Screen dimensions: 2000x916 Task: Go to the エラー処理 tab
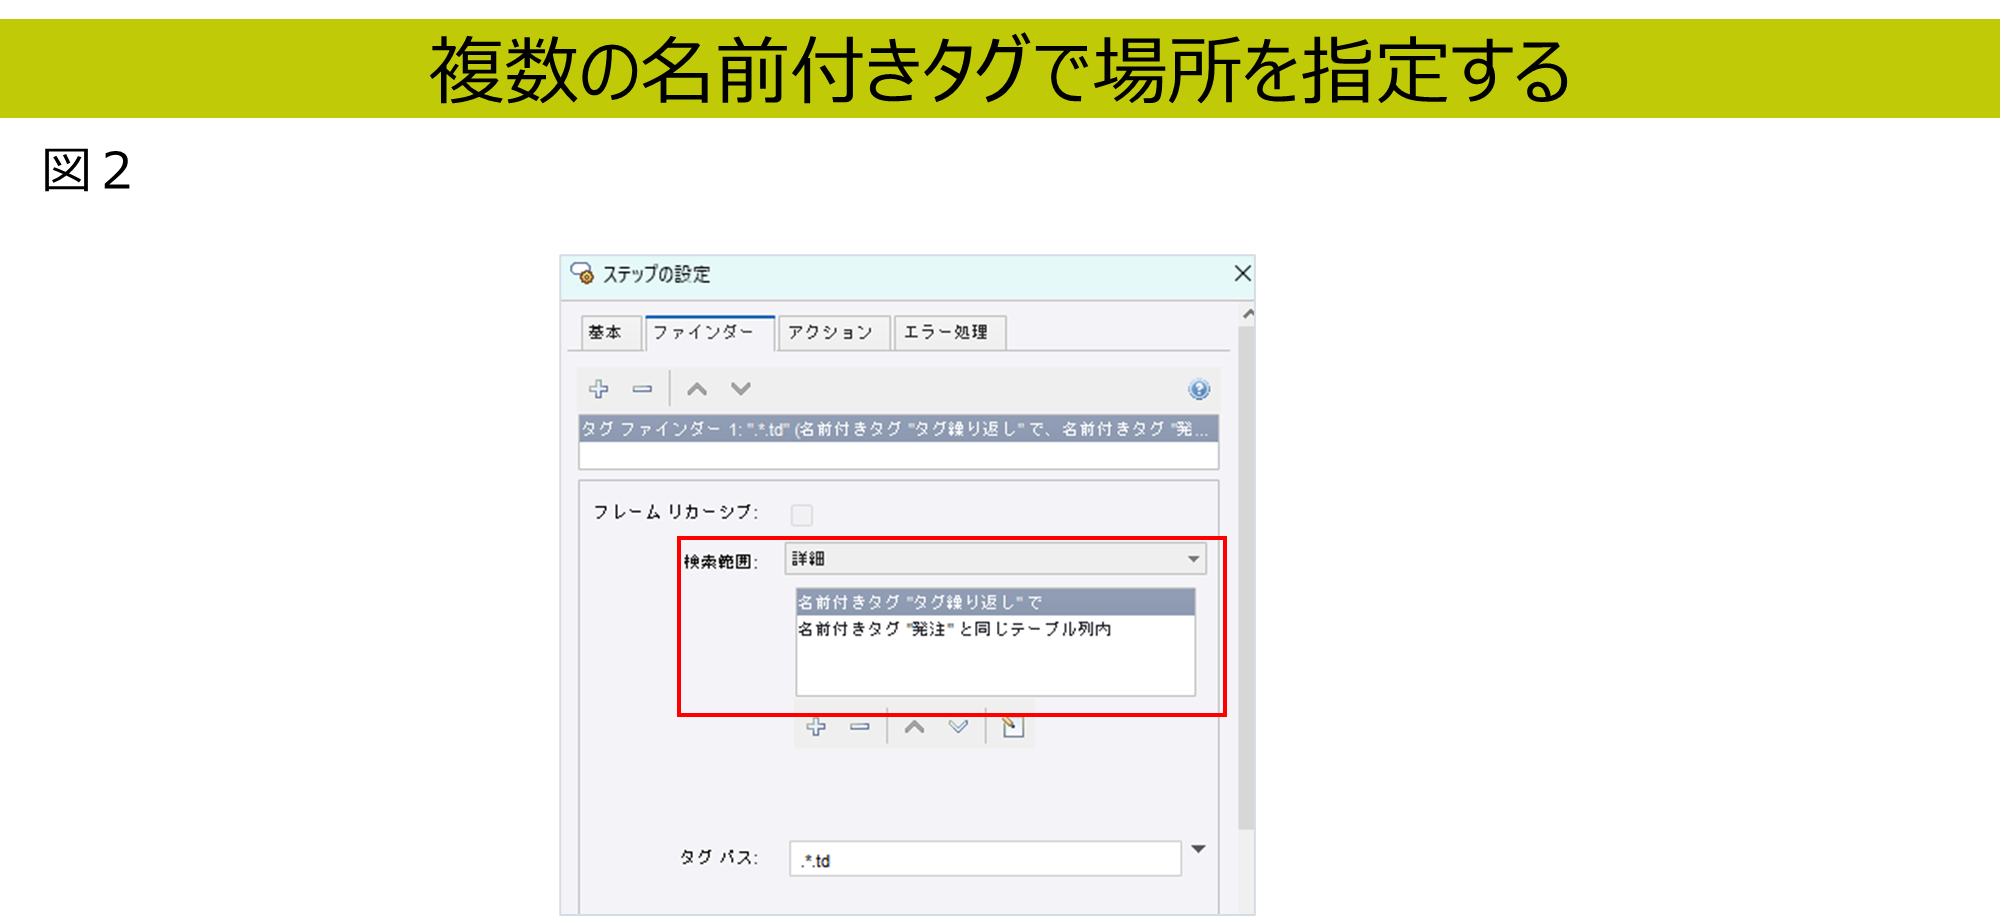(x=946, y=333)
